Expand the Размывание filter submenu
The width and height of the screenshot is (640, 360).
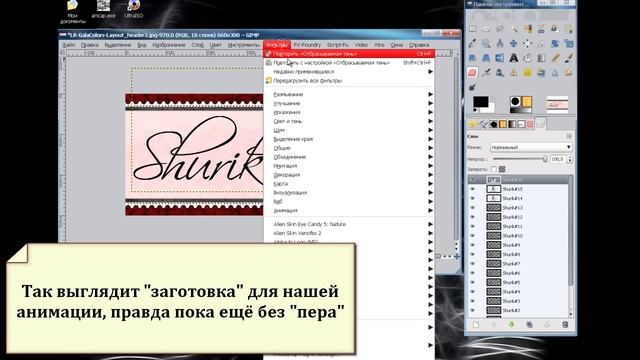tap(349, 95)
